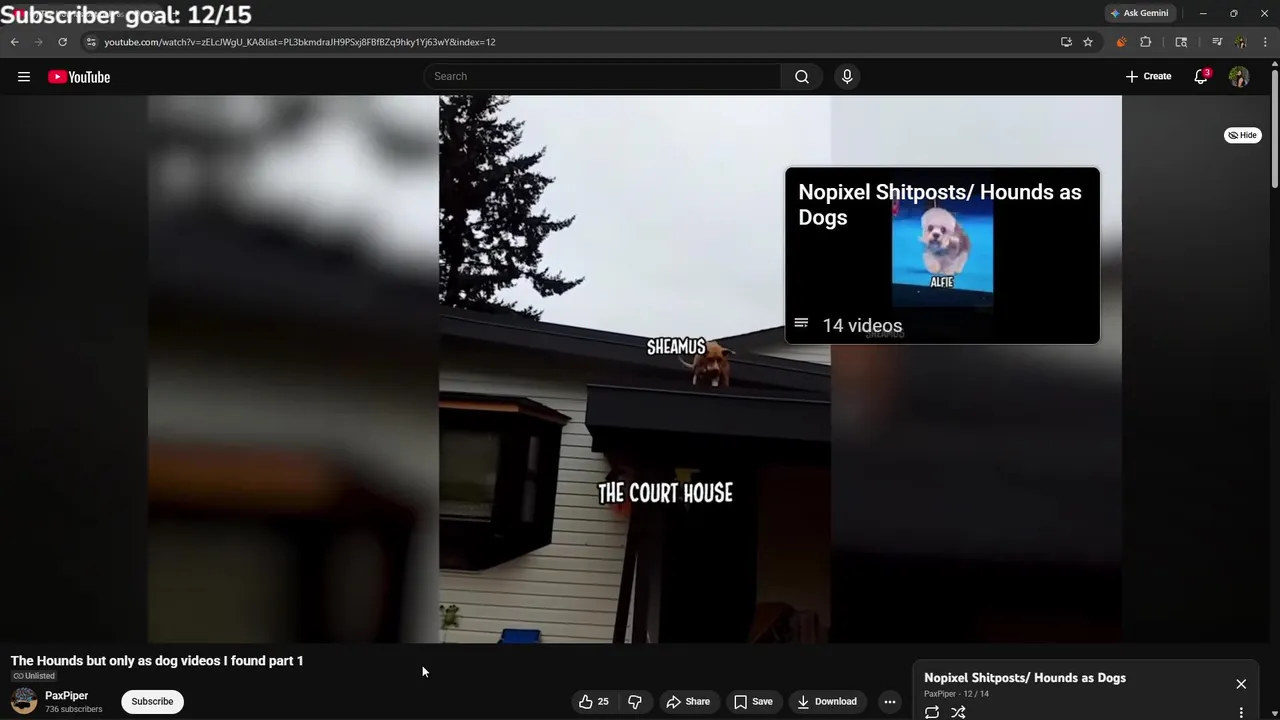This screenshot has width=1280, height=720.
Task: Go back in browser
Action: point(14,42)
